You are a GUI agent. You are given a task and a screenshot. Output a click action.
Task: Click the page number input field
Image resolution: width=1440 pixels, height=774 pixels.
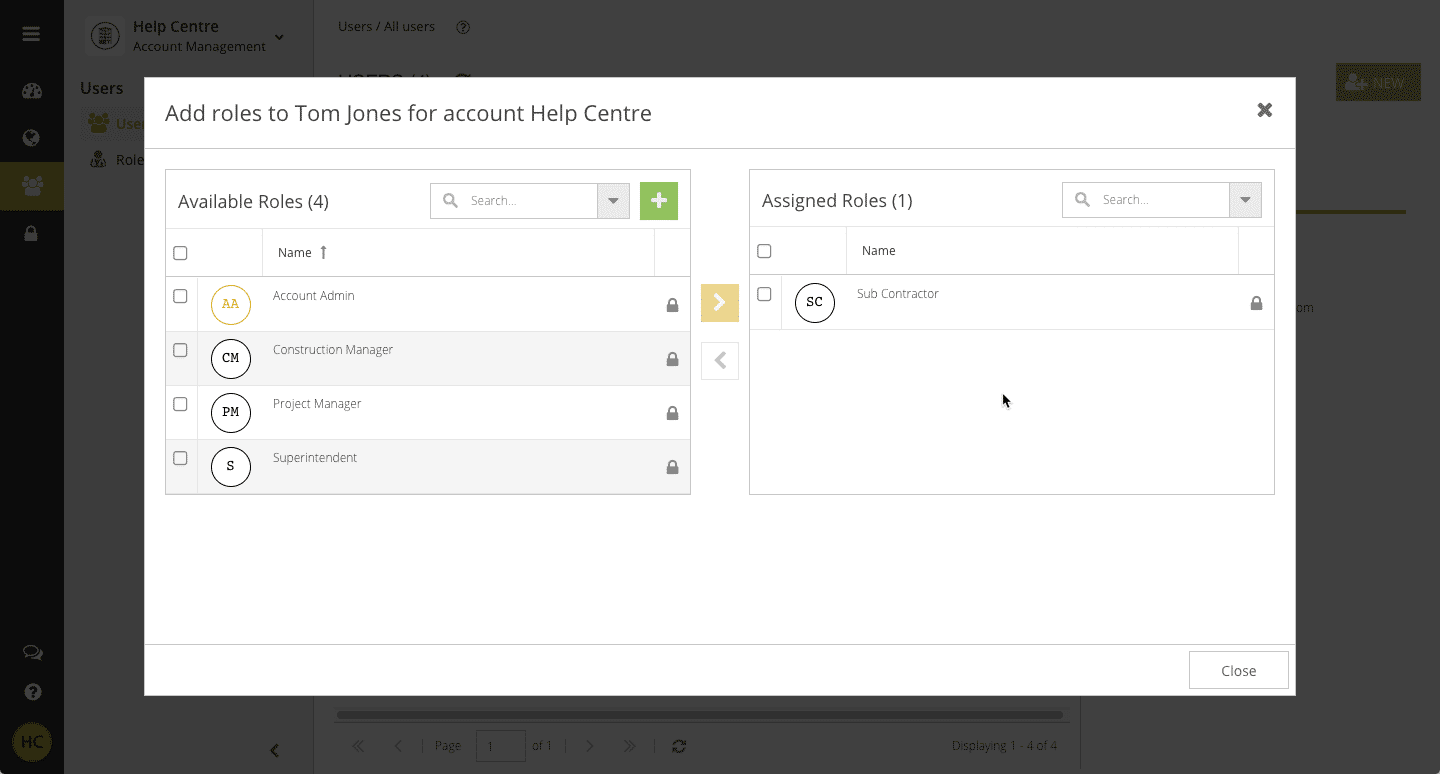(x=501, y=746)
